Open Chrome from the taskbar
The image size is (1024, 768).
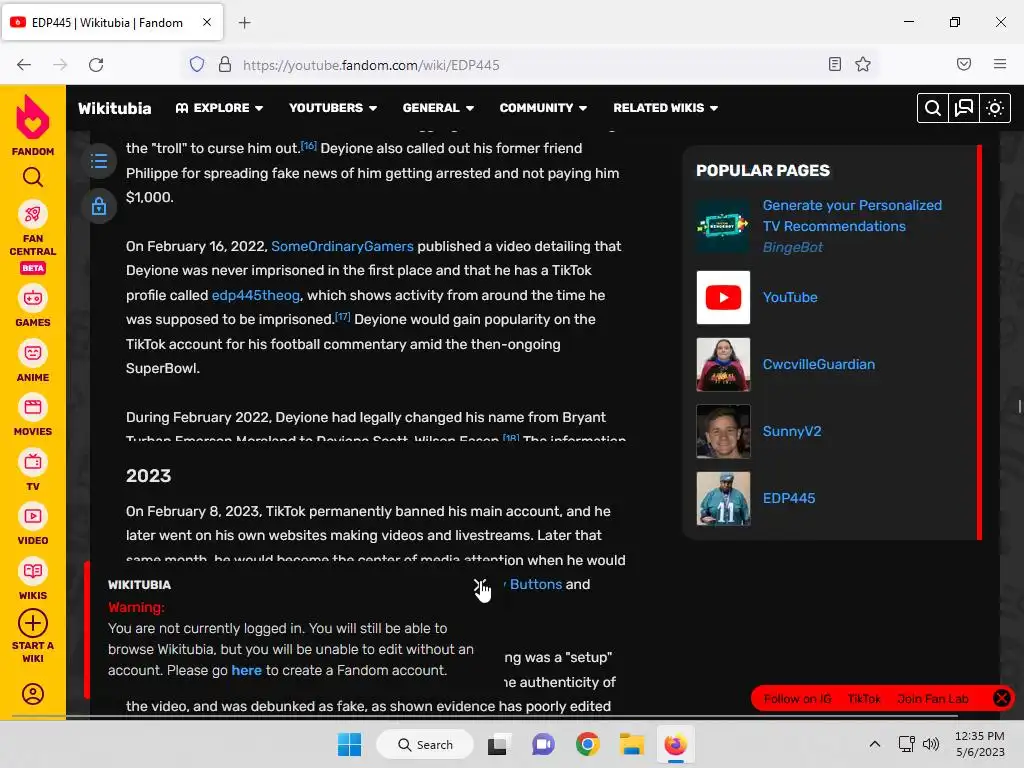[x=588, y=744]
